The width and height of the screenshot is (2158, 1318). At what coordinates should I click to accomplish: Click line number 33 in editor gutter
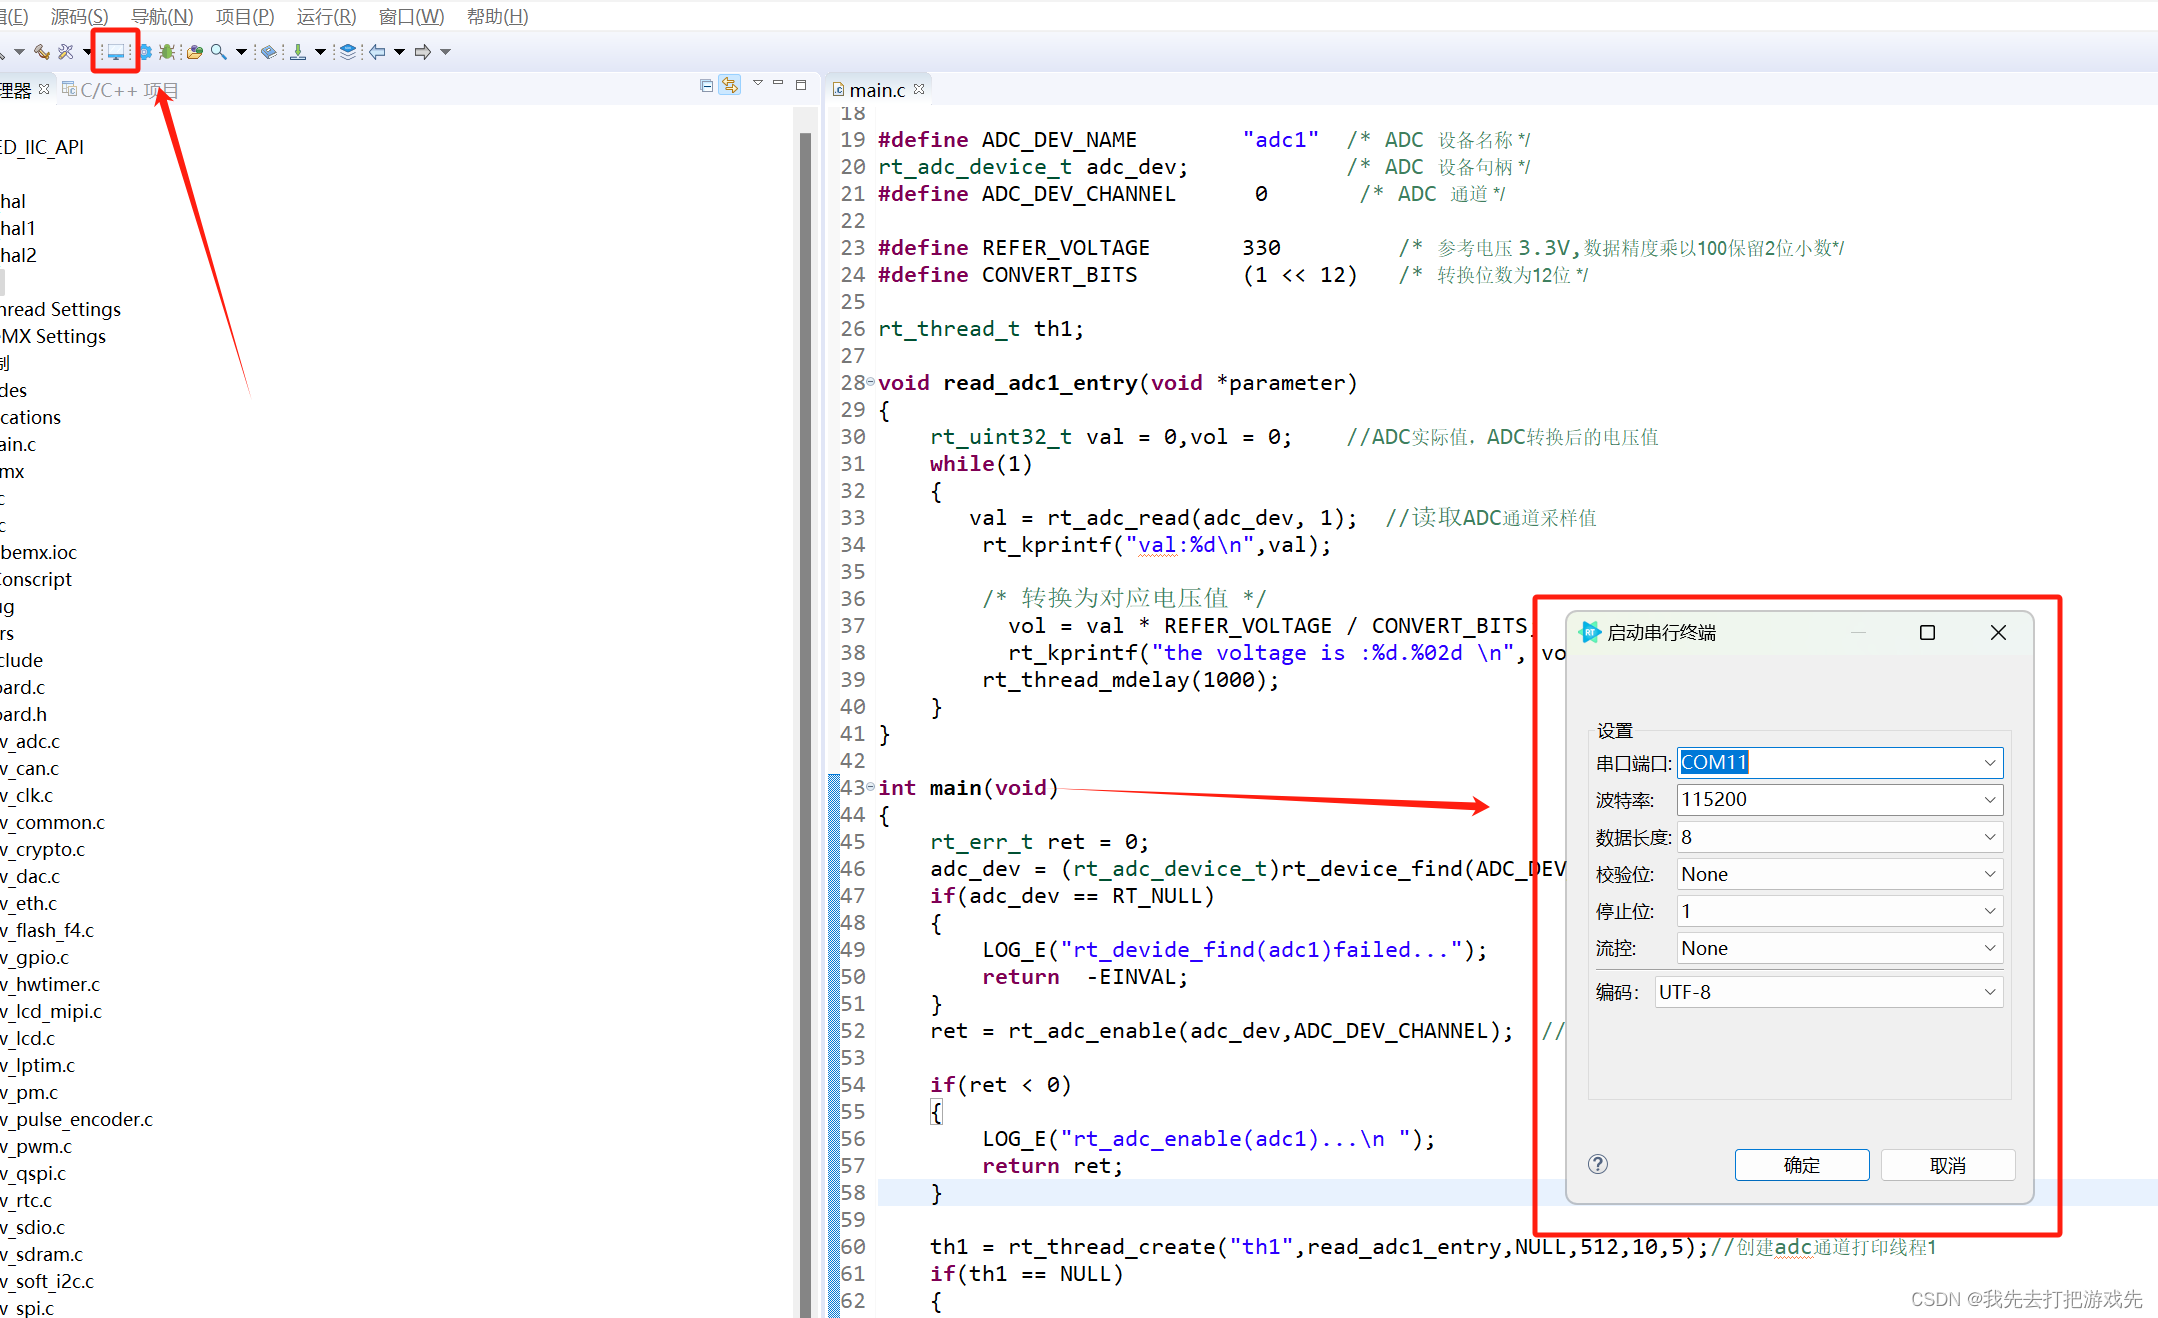click(853, 517)
